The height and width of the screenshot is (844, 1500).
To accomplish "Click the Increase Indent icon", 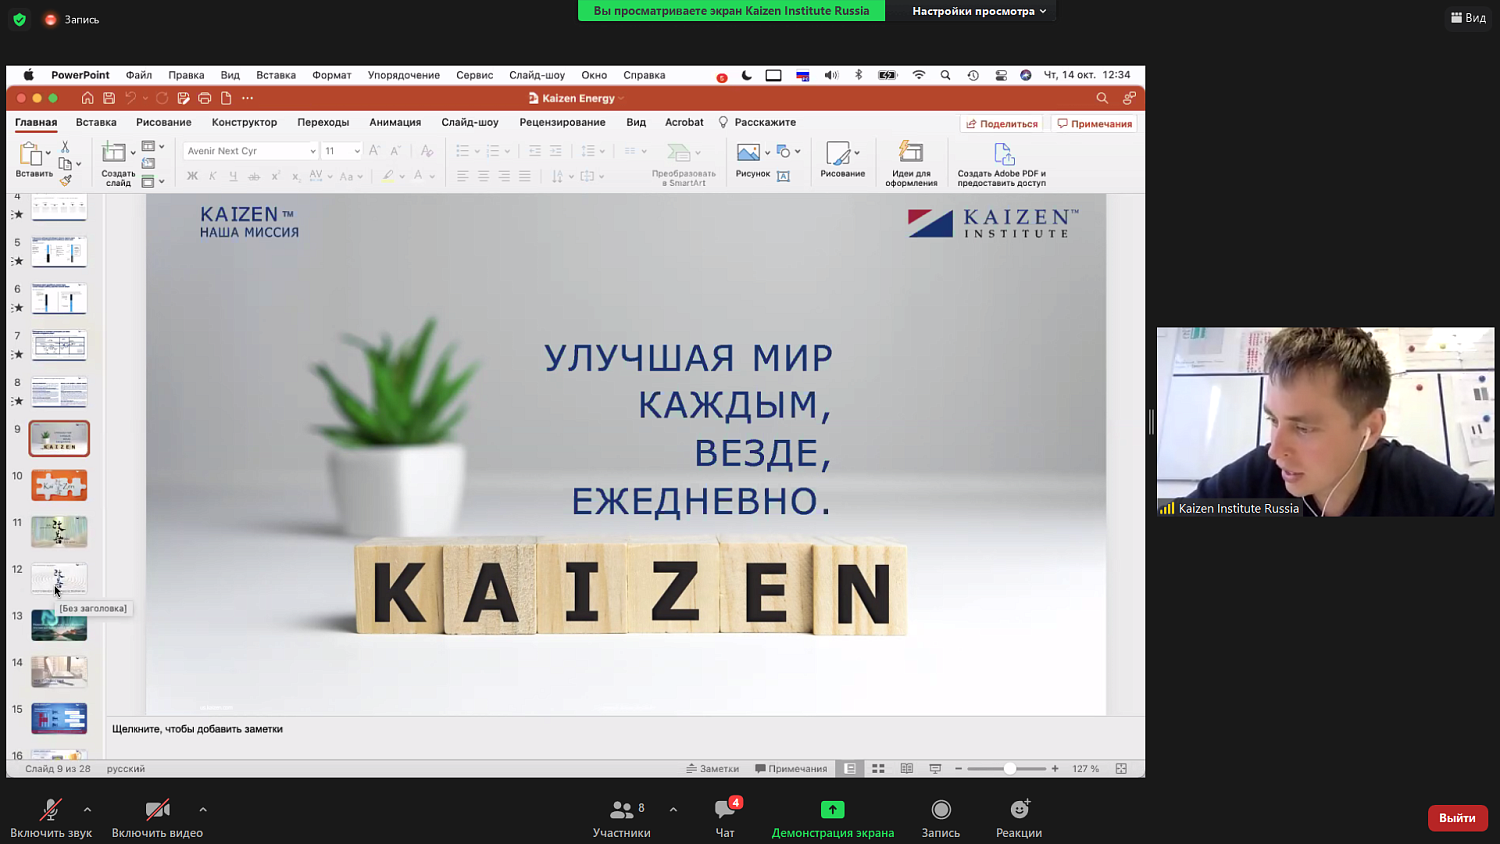I will (556, 151).
